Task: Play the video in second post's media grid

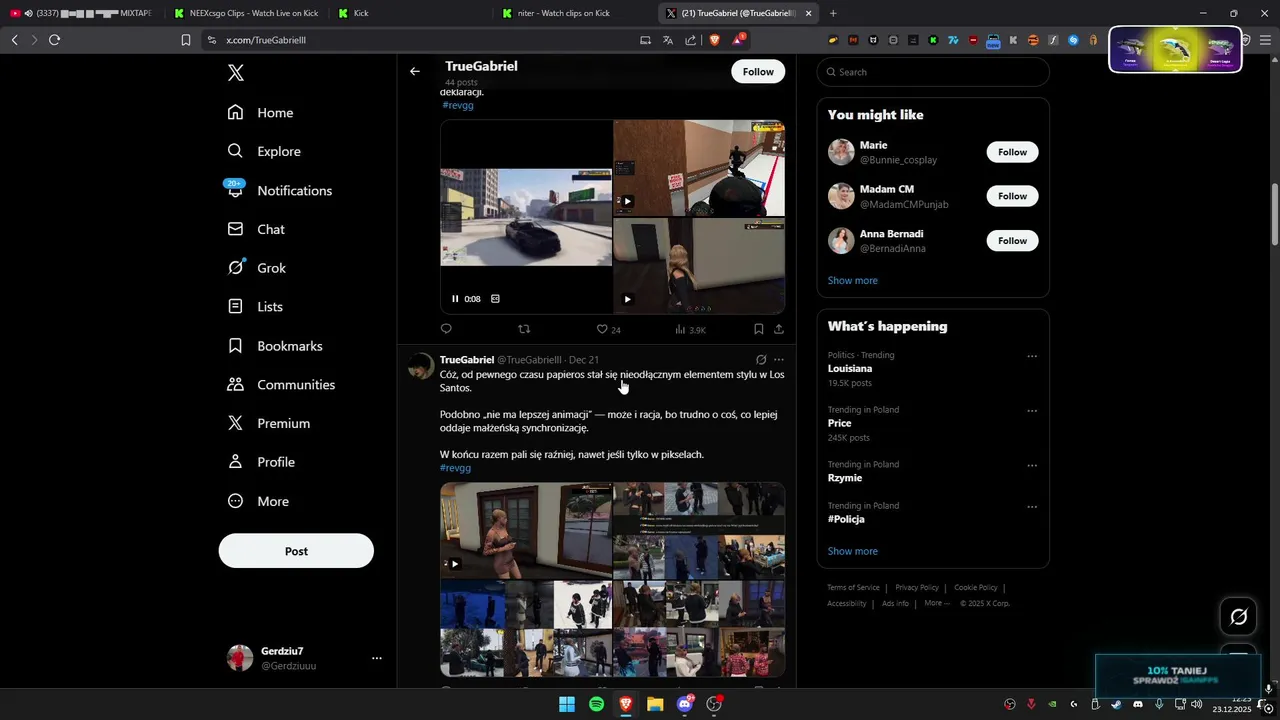Action: 454,564
